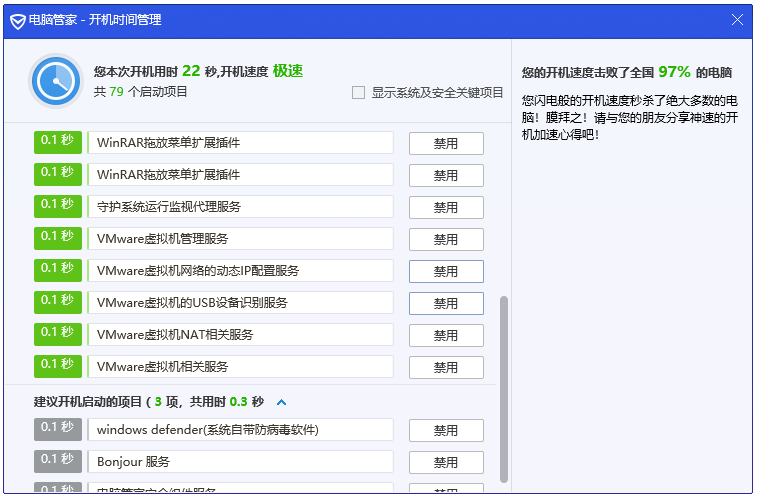Viewport: 758px width, 496px height.
Task: Disable VMware虚拟机相关服务 at startup
Action: 446,367
